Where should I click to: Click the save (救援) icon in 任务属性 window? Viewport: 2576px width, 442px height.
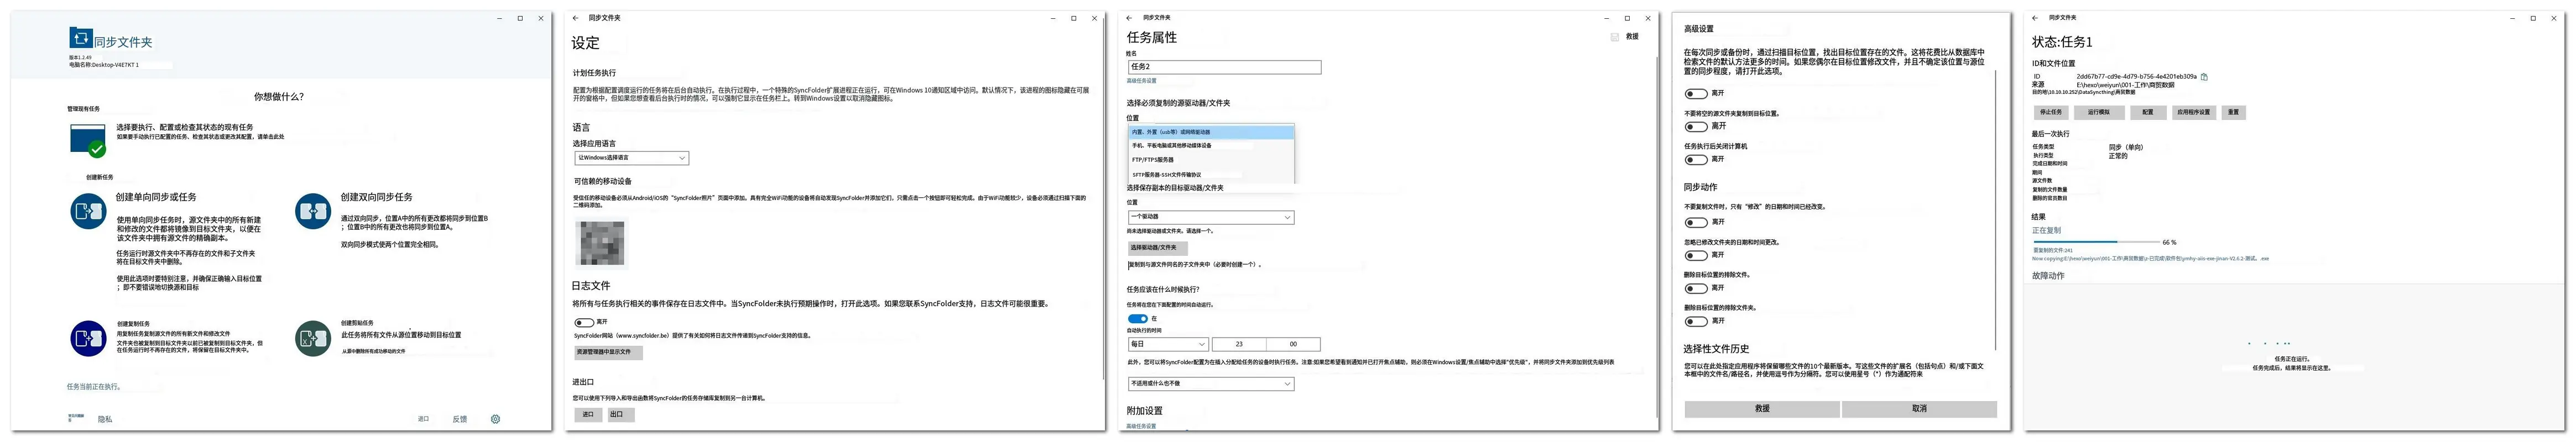pyautogui.click(x=1614, y=37)
